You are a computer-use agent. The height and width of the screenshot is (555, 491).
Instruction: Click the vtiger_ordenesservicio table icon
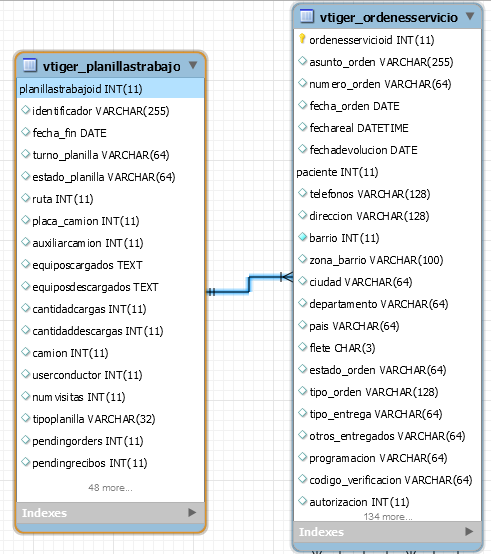click(x=307, y=16)
